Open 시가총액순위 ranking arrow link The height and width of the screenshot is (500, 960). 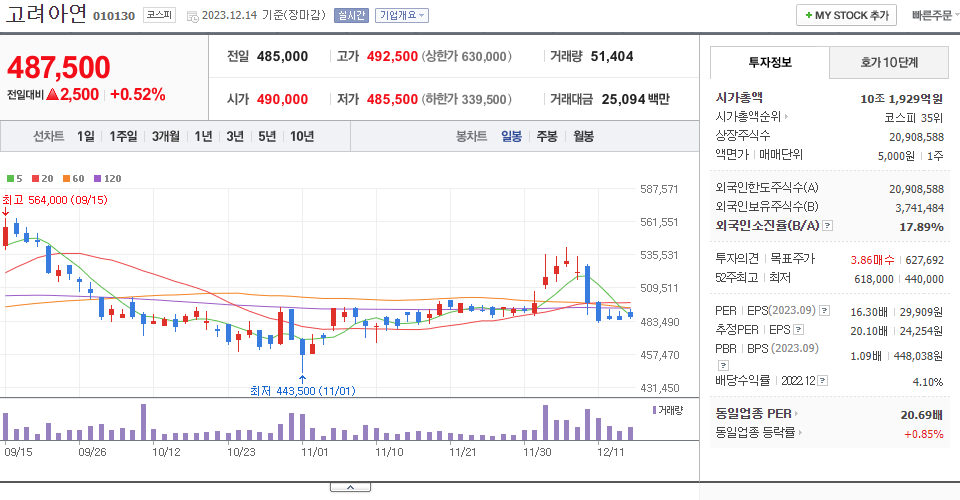point(786,116)
